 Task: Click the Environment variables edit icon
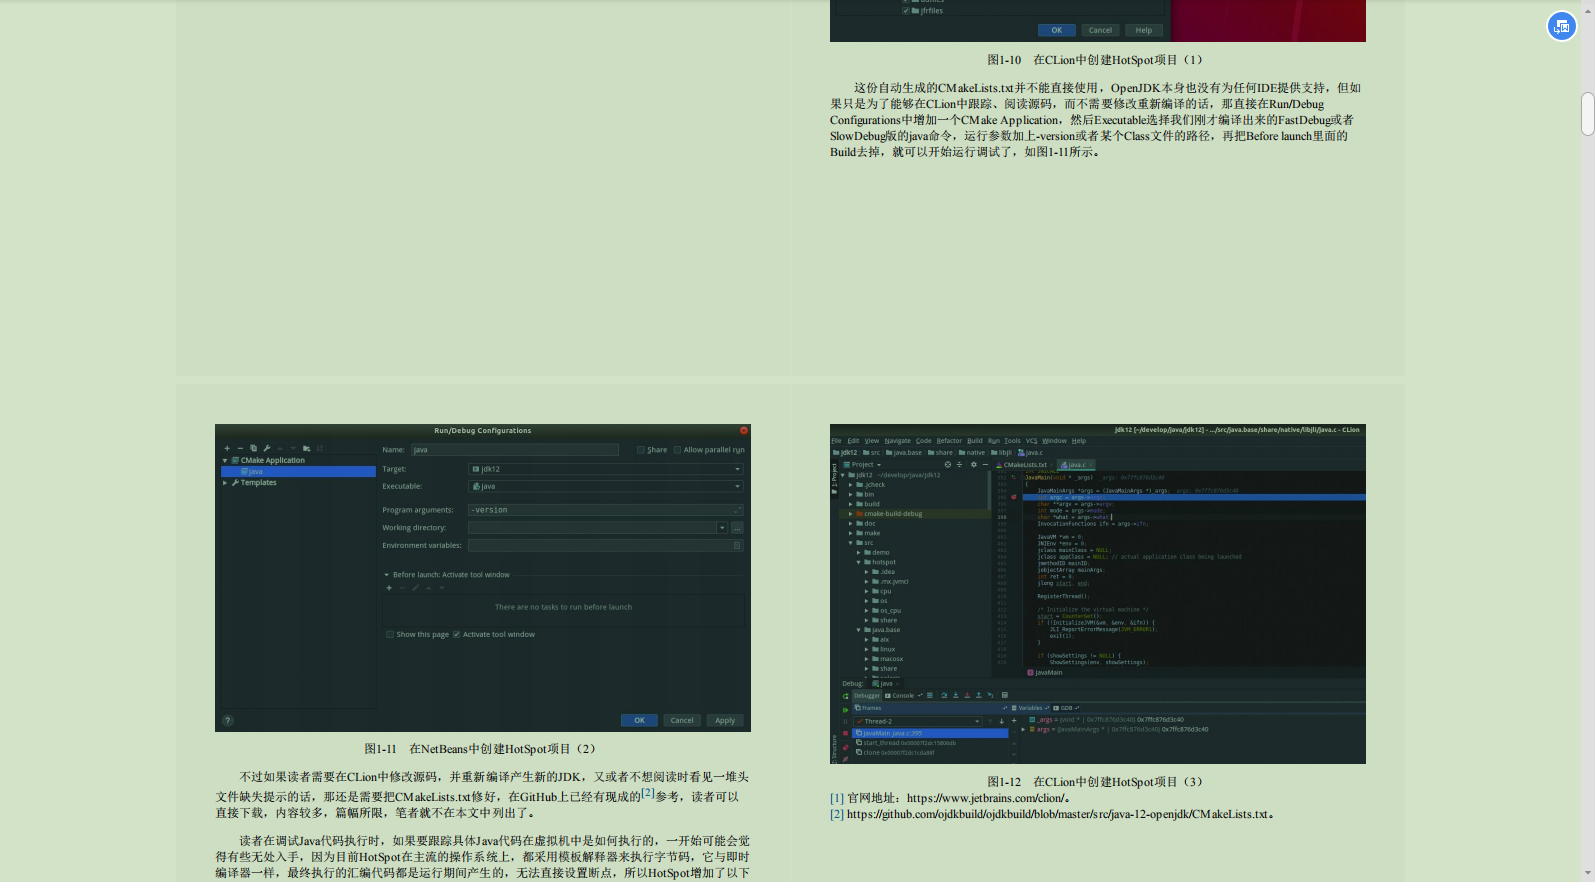pos(737,546)
